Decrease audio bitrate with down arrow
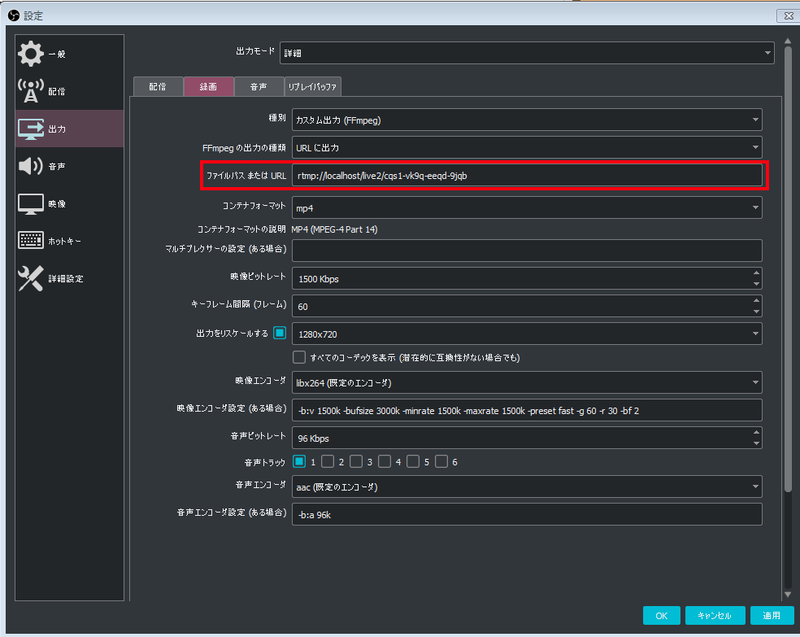Image resolution: width=800 pixels, height=637 pixels. [756, 444]
